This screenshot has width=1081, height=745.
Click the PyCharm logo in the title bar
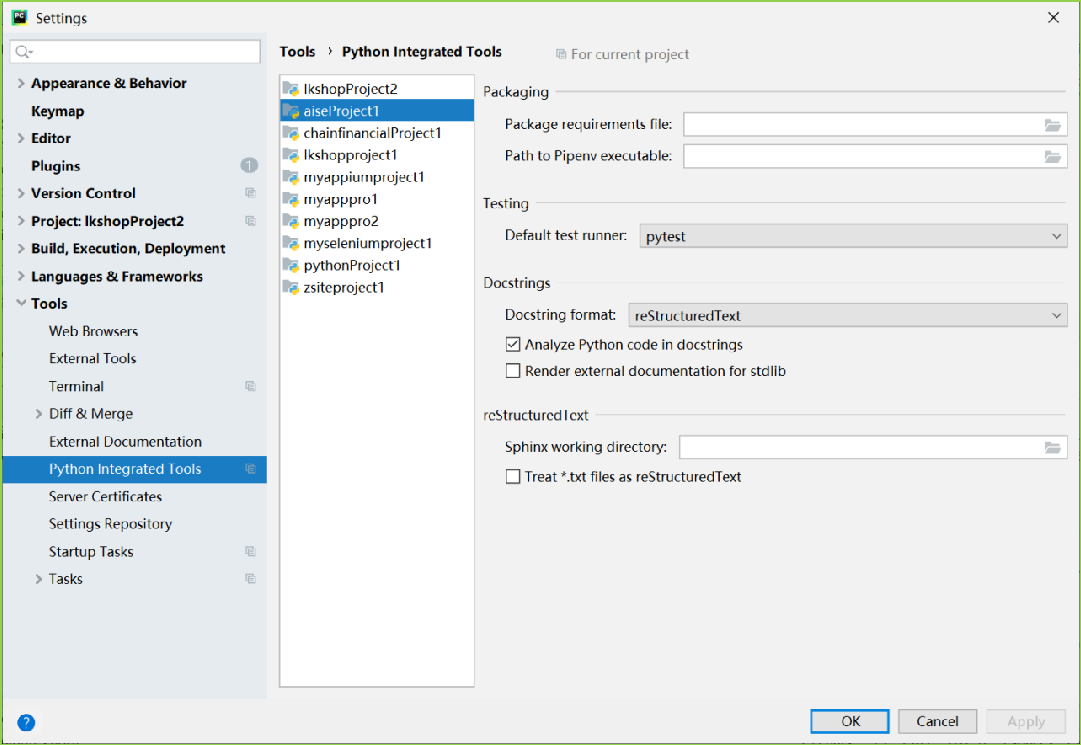(x=19, y=18)
